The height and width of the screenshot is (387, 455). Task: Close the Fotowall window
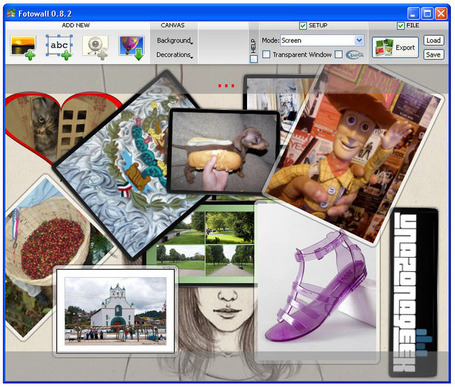(x=441, y=13)
